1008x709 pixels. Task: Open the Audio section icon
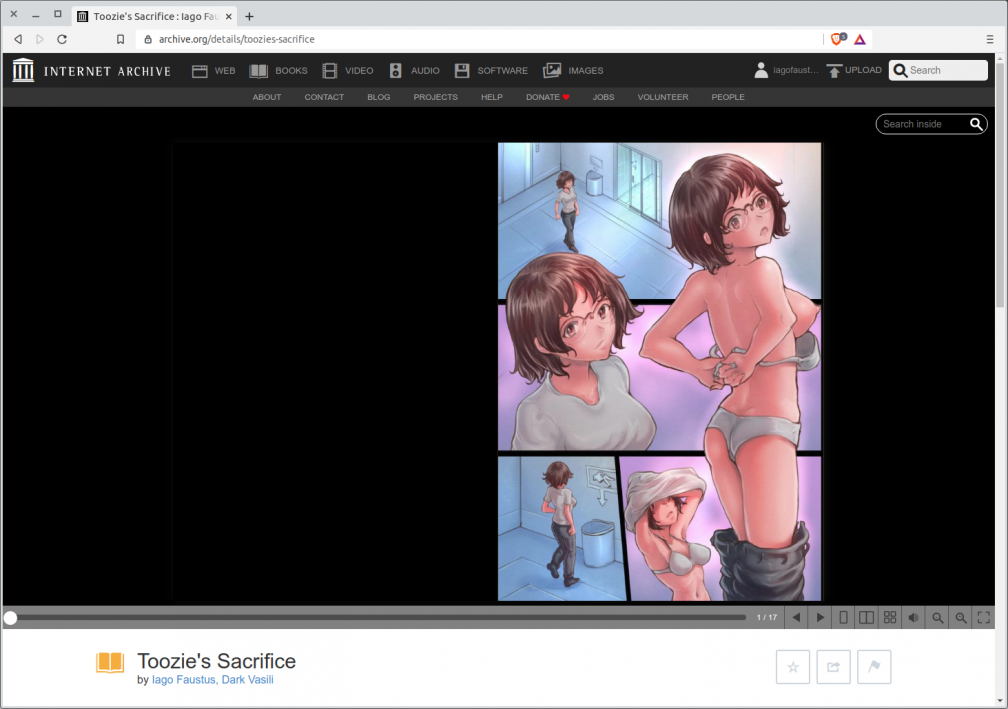tap(395, 71)
